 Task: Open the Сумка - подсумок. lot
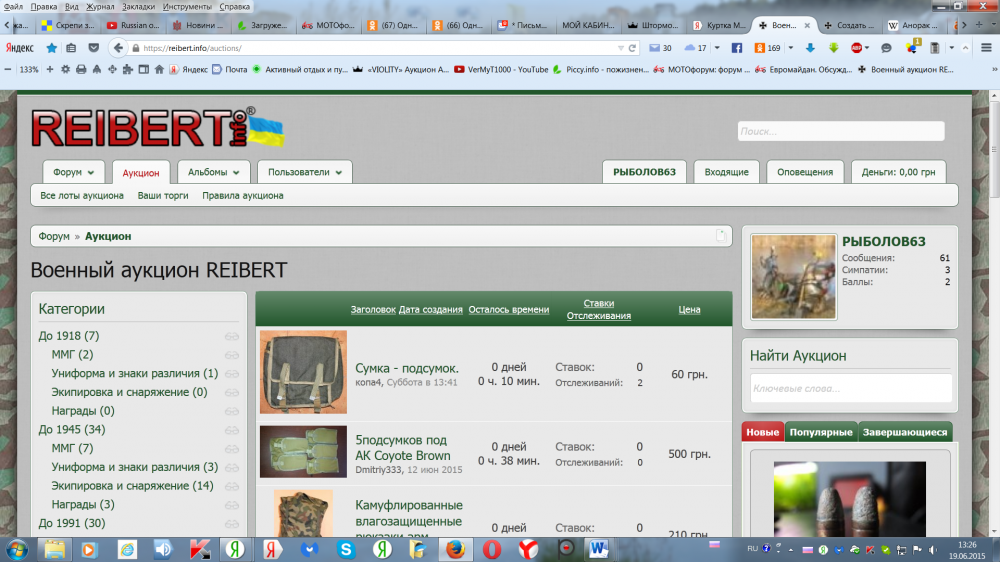tap(407, 368)
